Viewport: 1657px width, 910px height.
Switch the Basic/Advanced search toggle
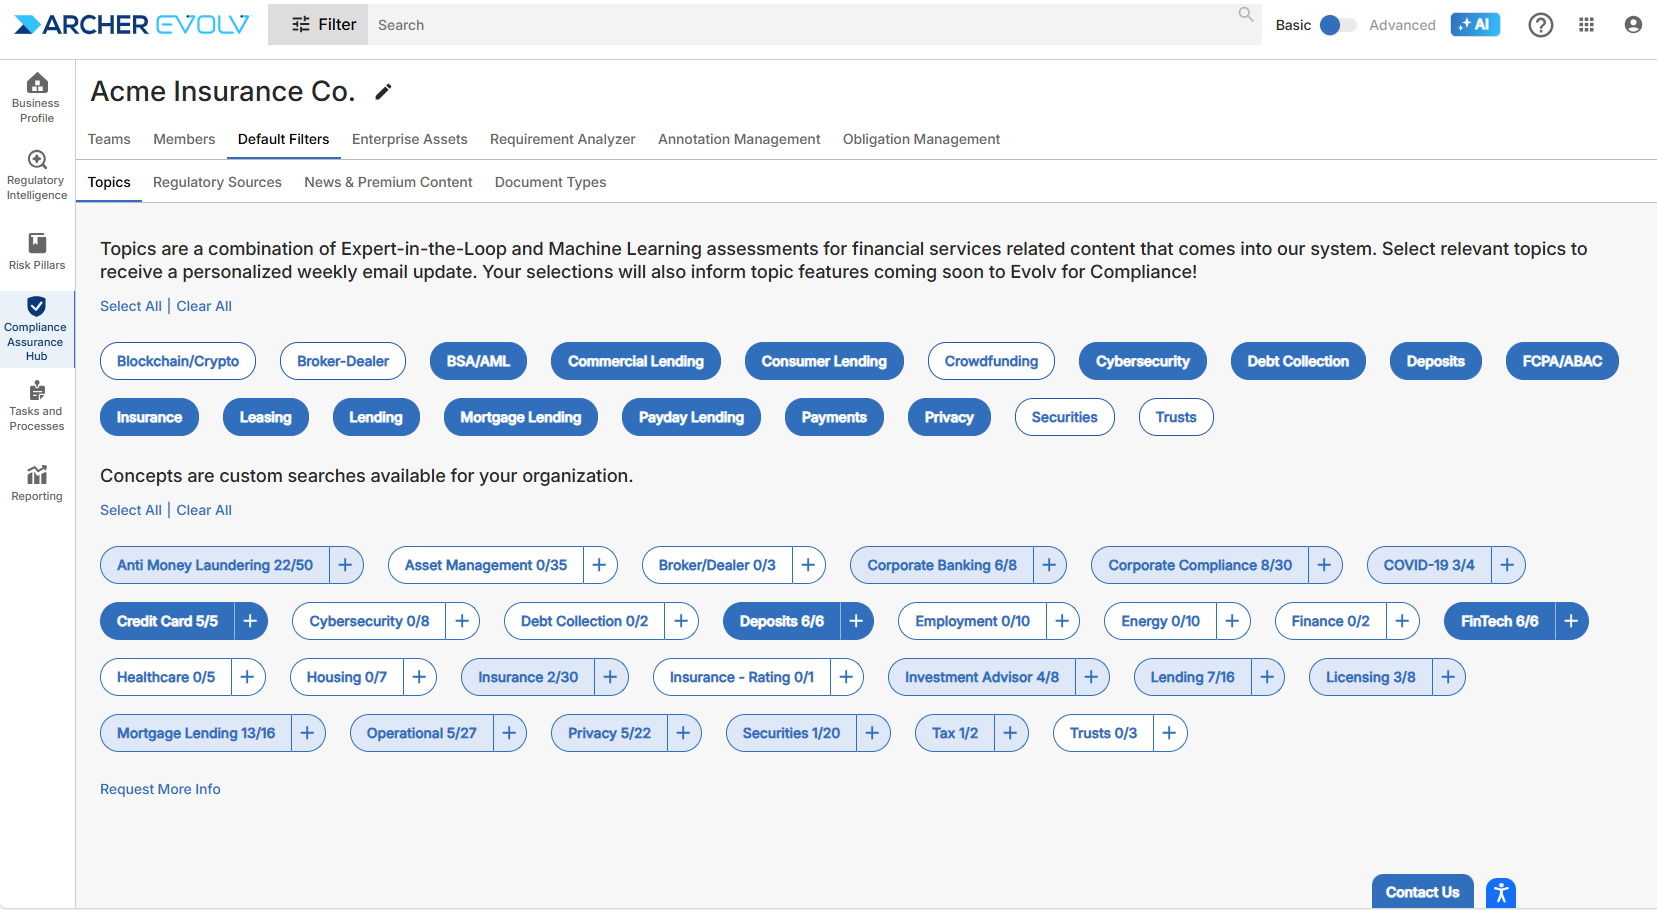[x=1337, y=25]
